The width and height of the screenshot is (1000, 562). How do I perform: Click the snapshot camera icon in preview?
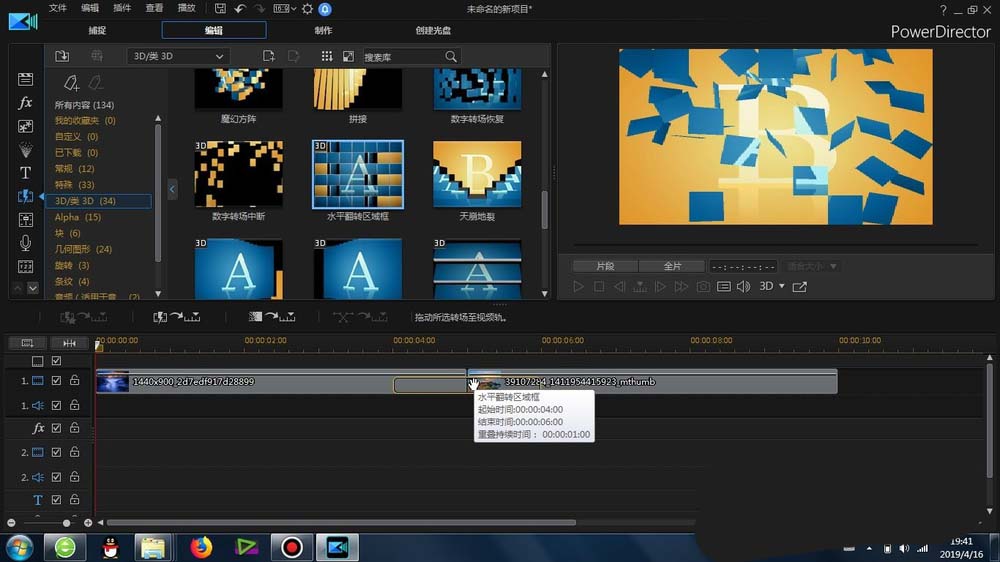pos(703,287)
